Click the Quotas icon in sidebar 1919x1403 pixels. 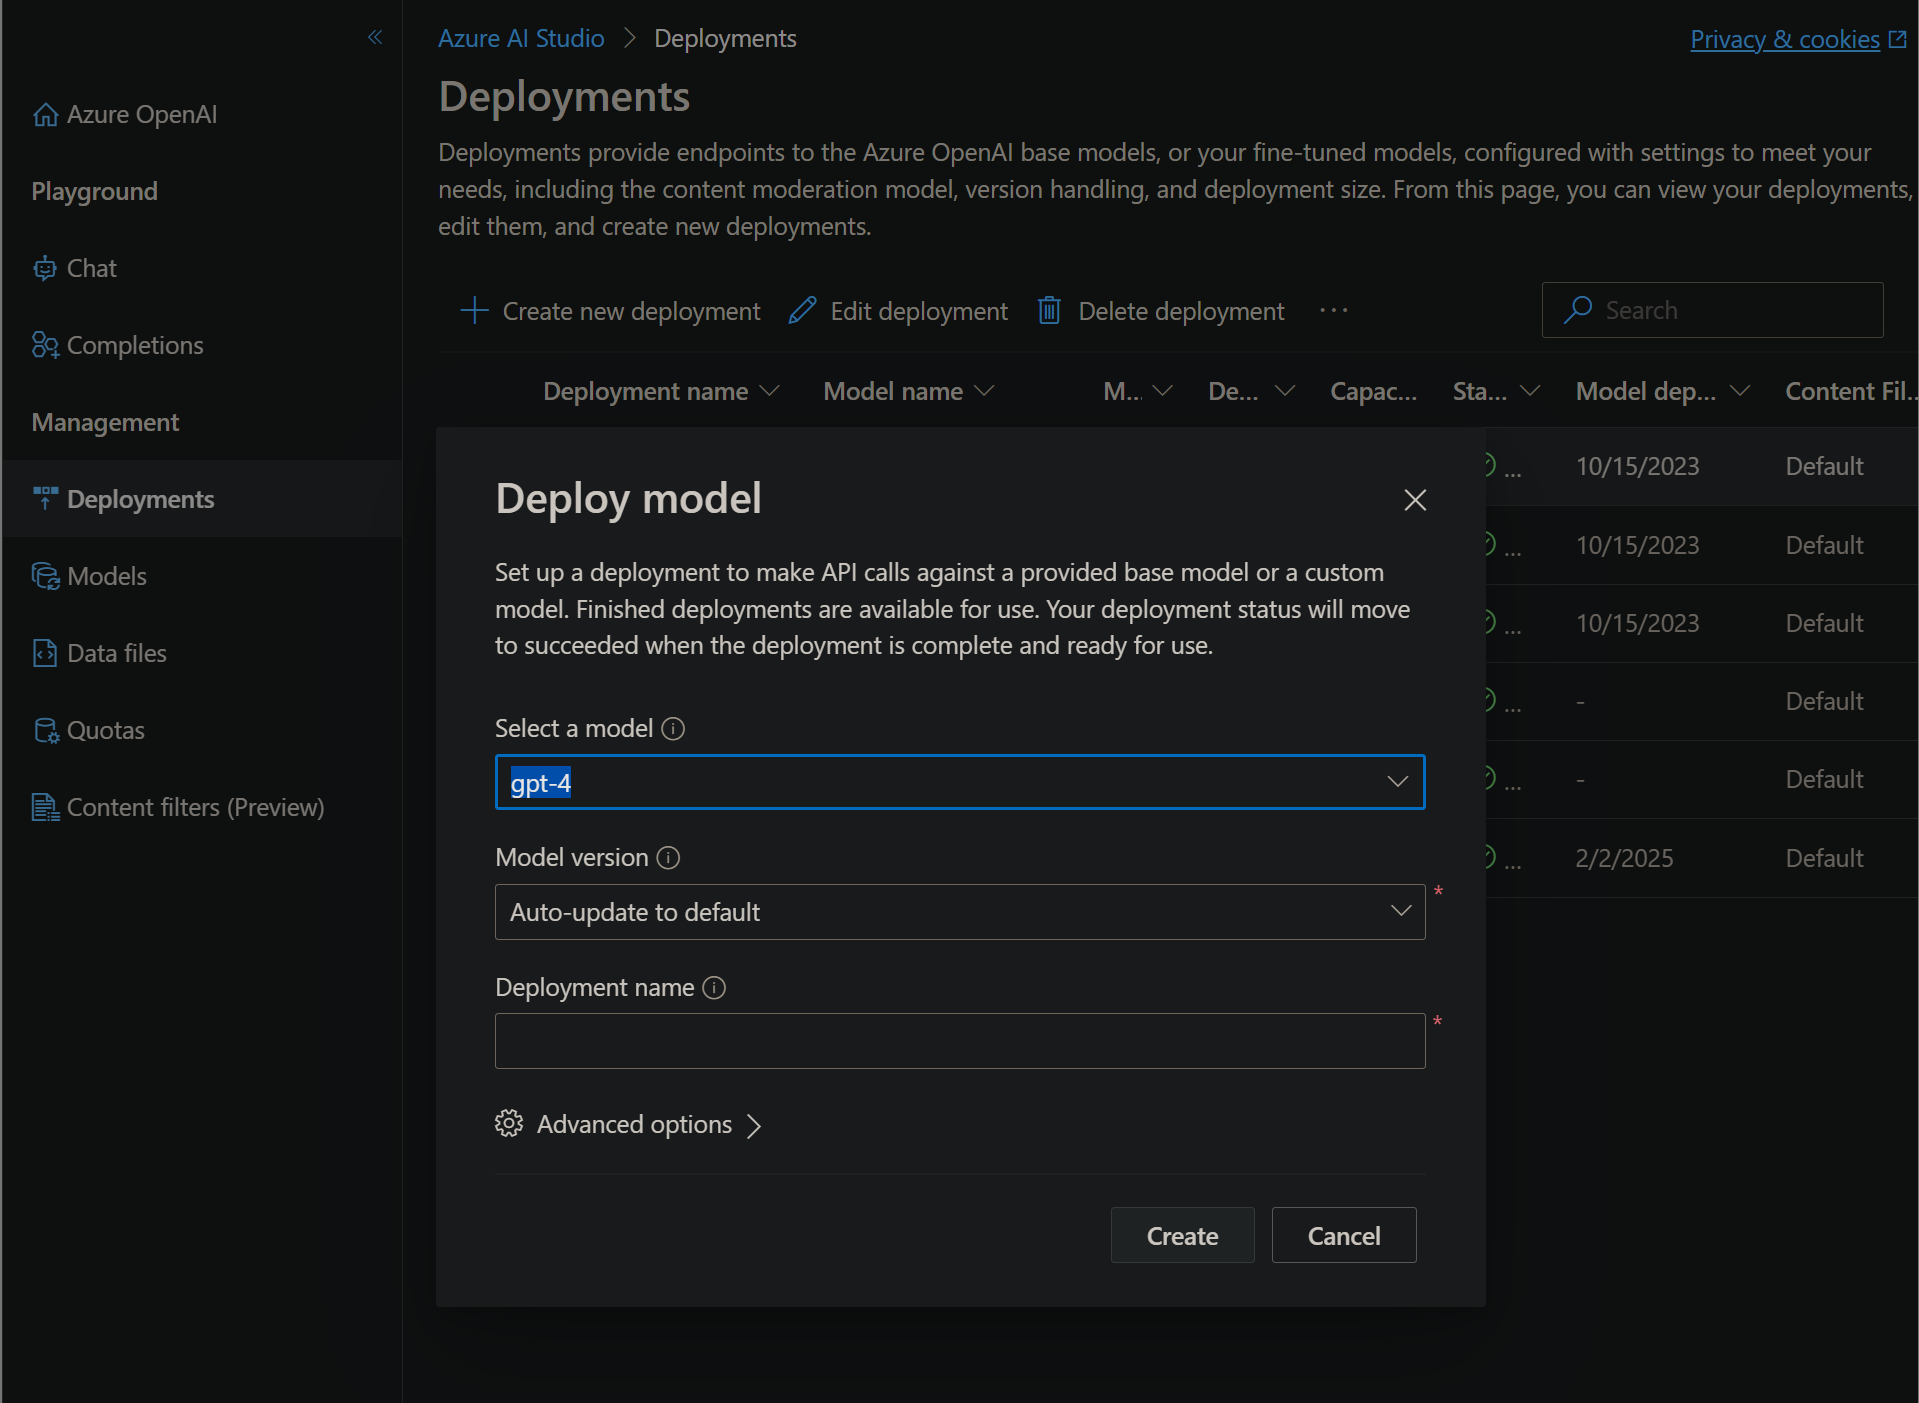(46, 731)
